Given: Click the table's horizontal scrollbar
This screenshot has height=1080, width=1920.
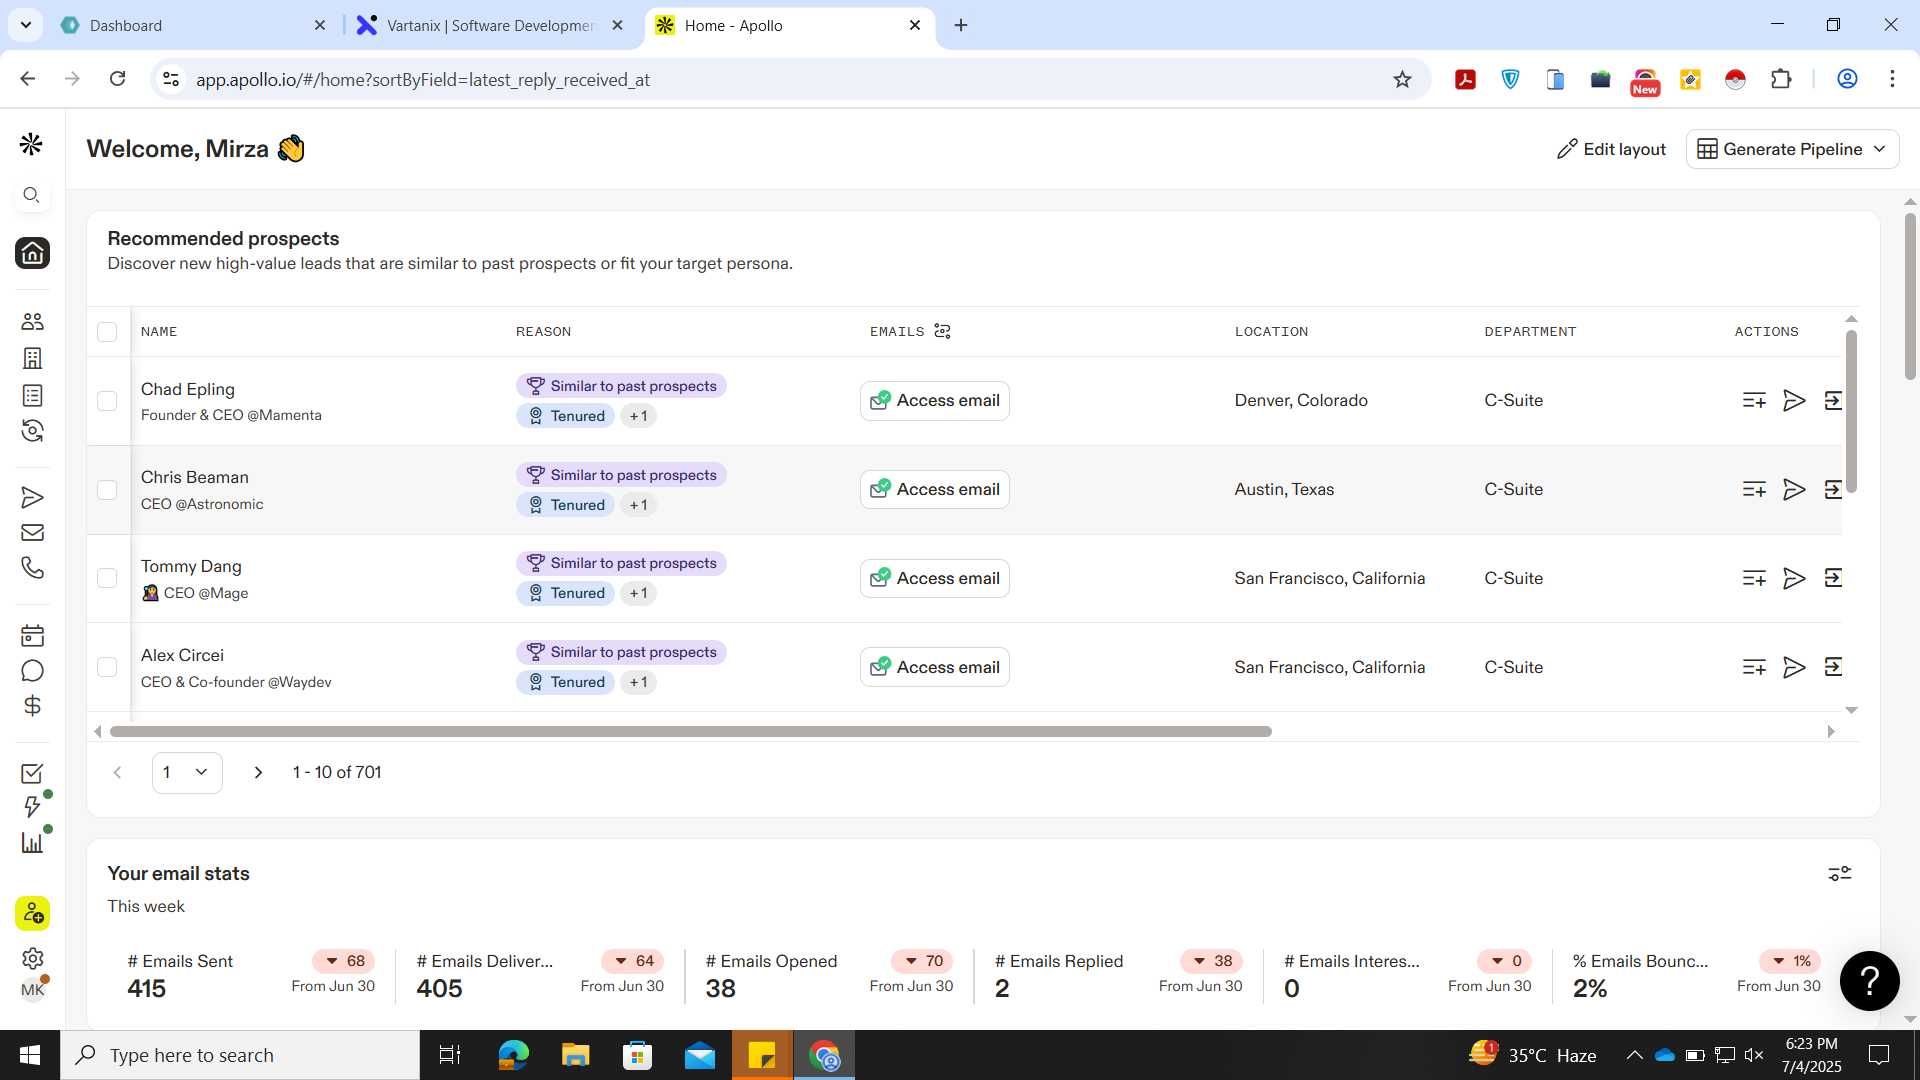Looking at the screenshot, I should (x=691, y=732).
